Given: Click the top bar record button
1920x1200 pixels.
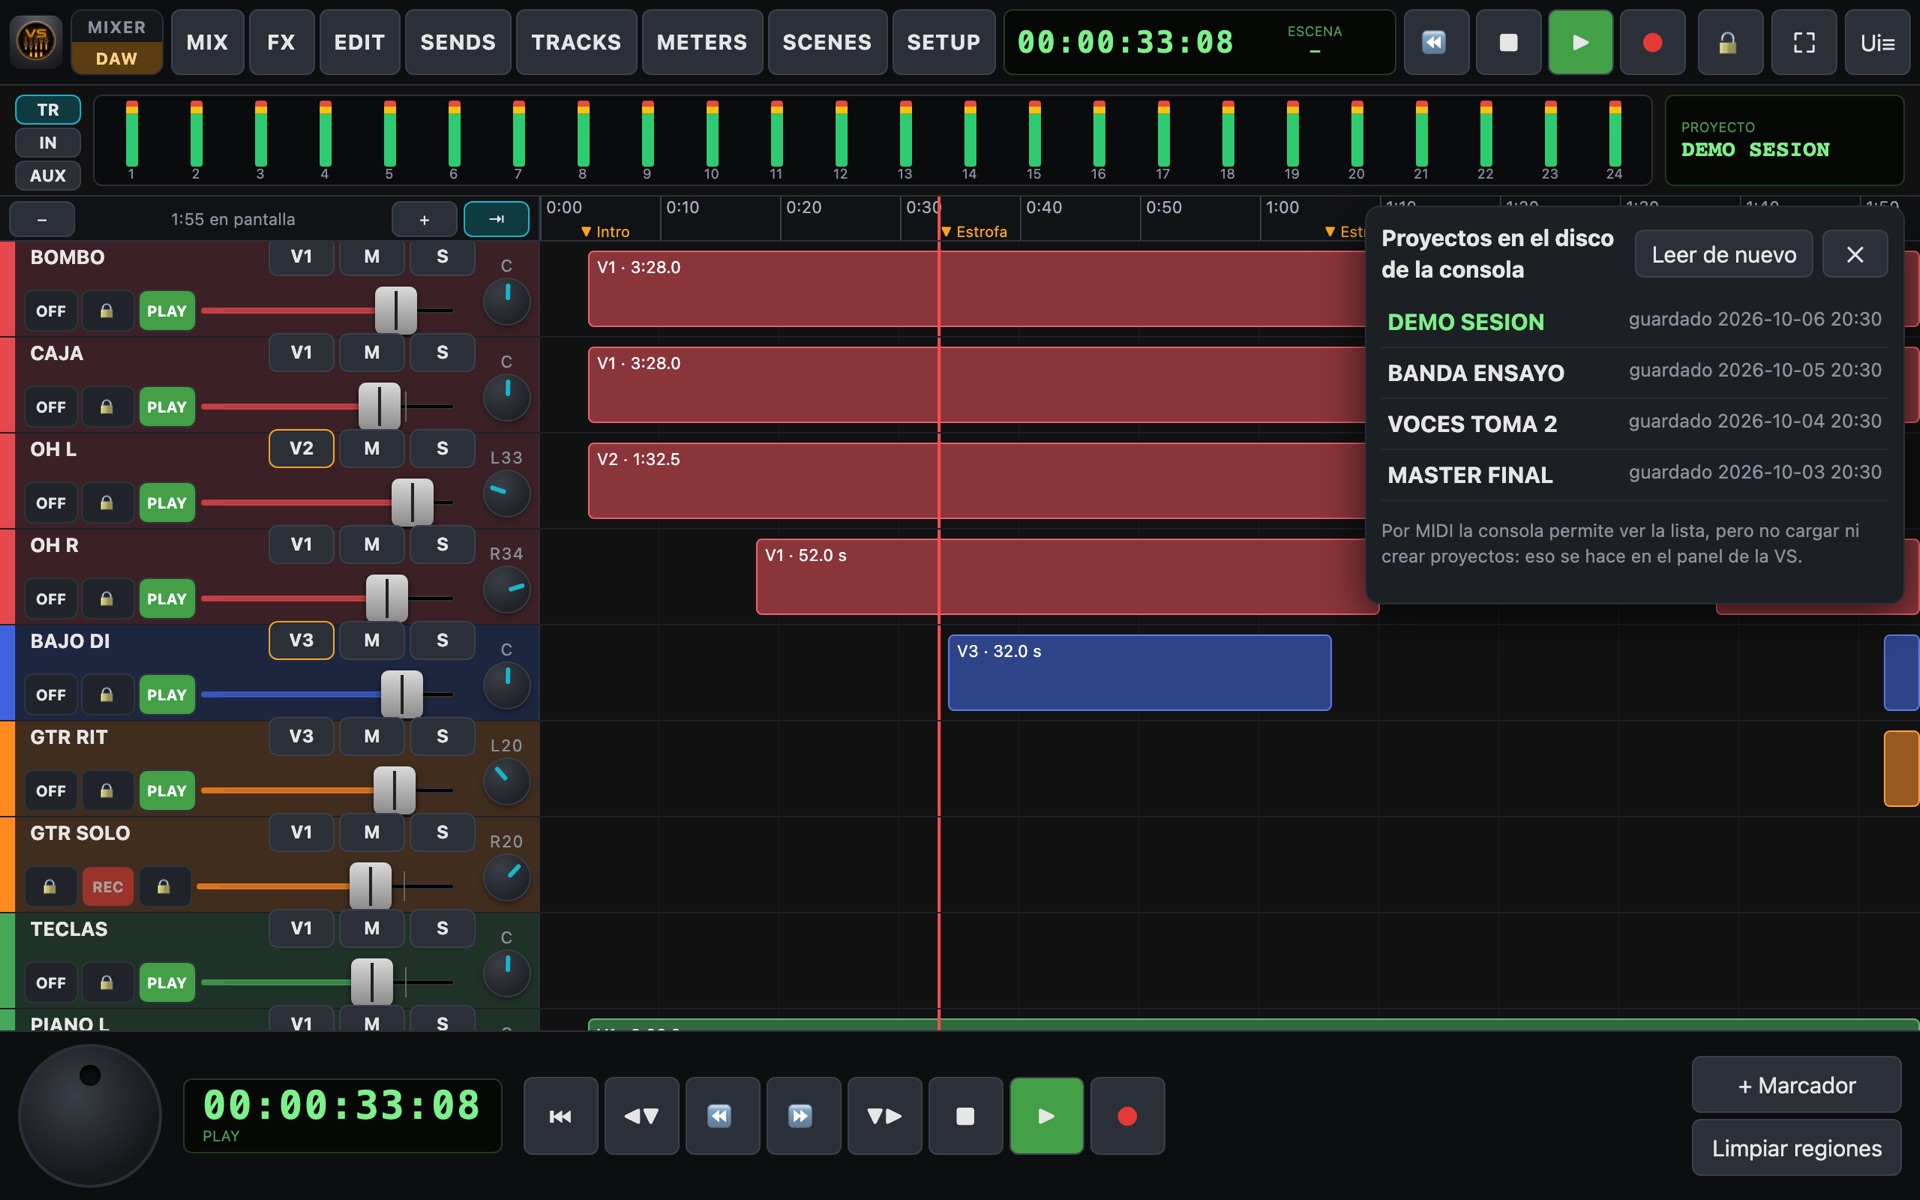Looking at the screenshot, I should (1652, 42).
